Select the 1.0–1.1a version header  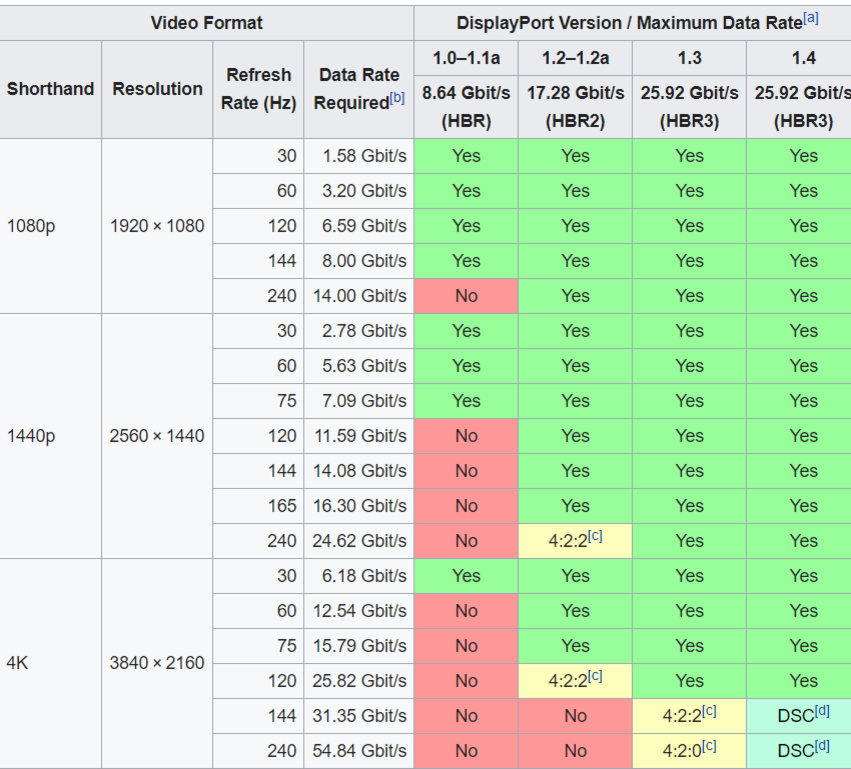[x=466, y=58]
